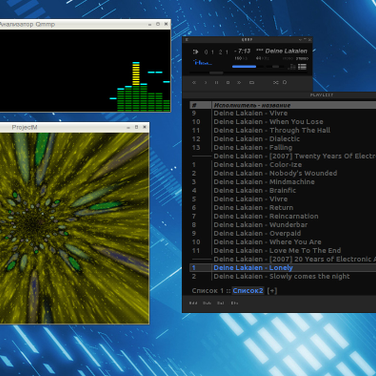Select Deine Lakaien - Falling
376x376 pixels.
[283, 148]
